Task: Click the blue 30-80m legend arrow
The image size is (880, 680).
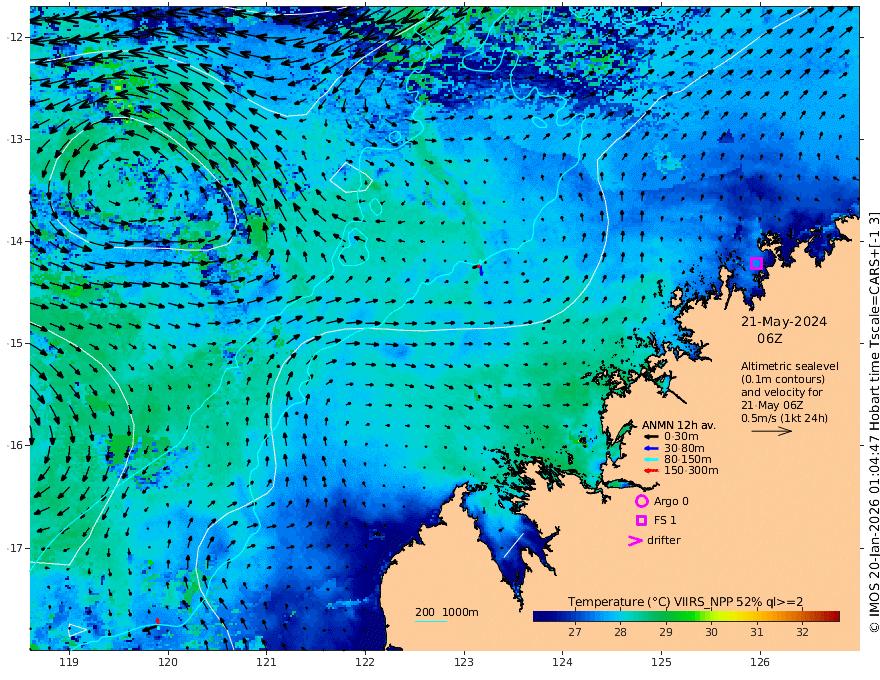Action: pyautogui.click(x=650, y=448)
